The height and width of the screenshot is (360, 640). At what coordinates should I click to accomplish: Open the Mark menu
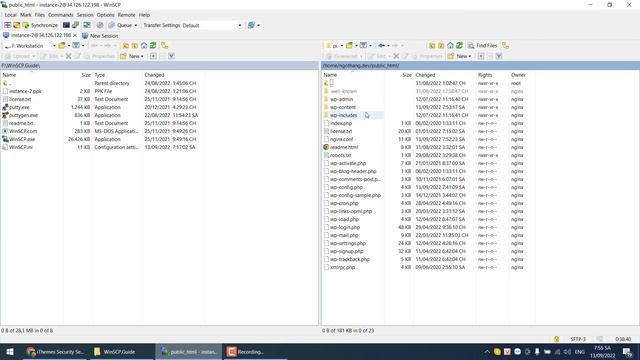point(26,15)
